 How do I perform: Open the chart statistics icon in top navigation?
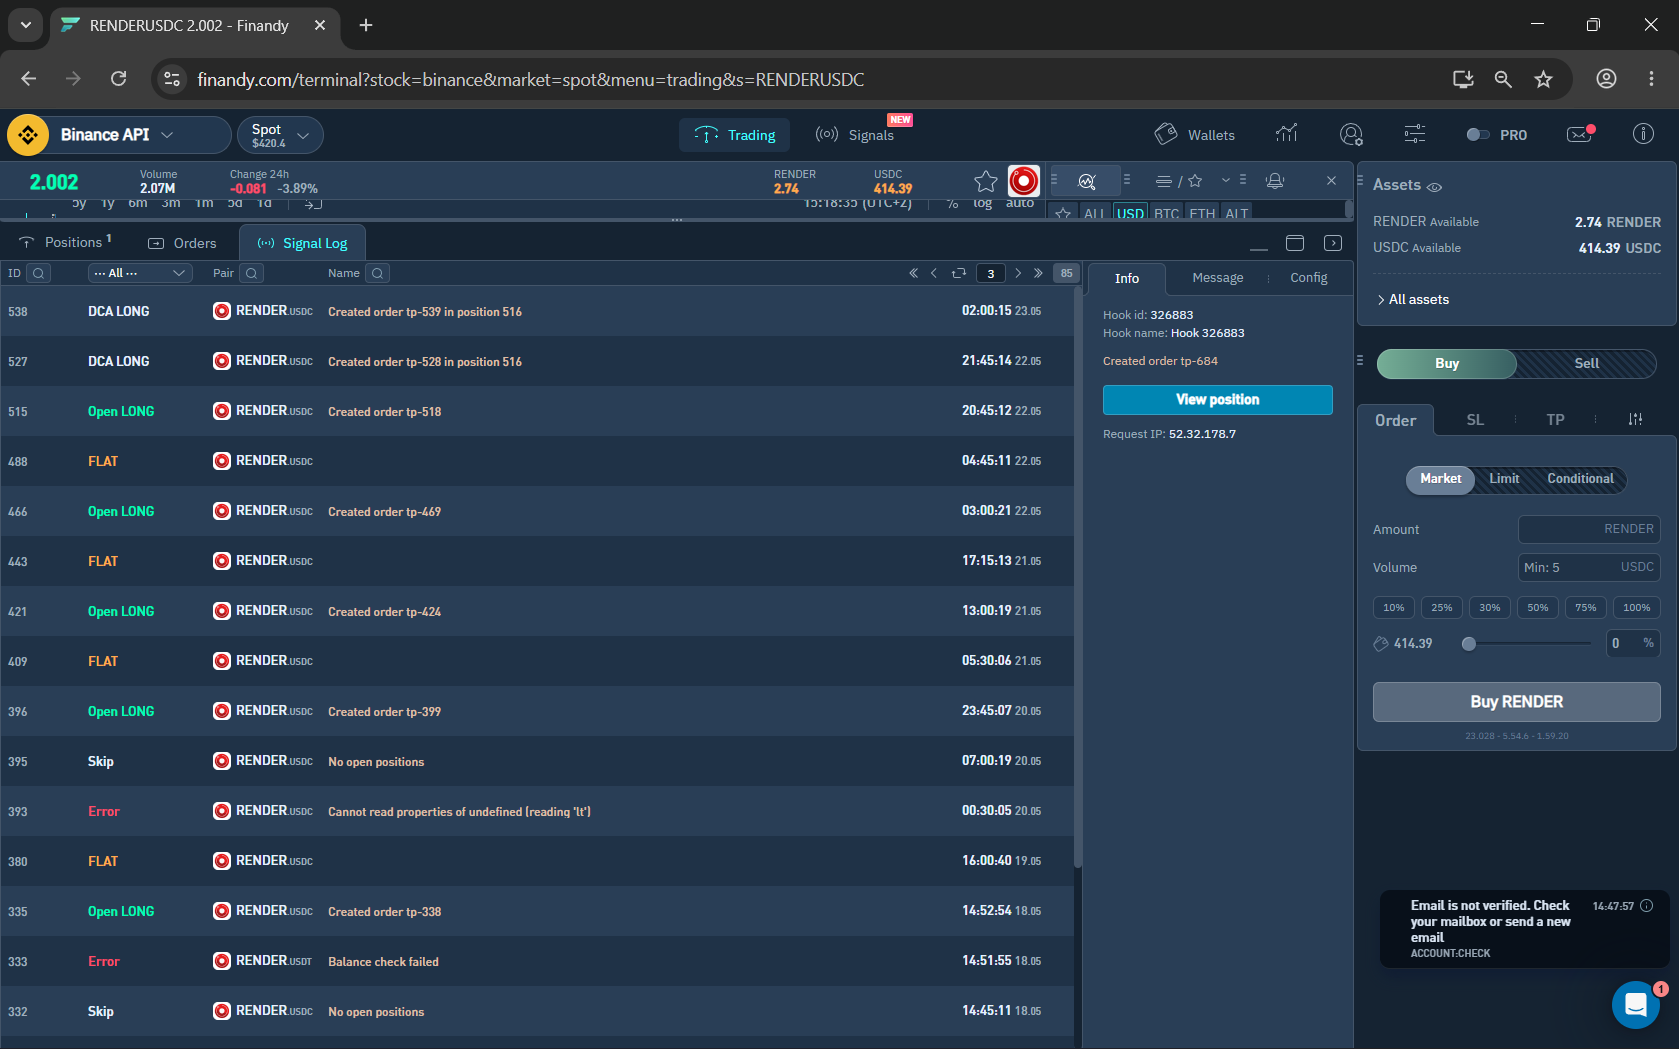1287,134
